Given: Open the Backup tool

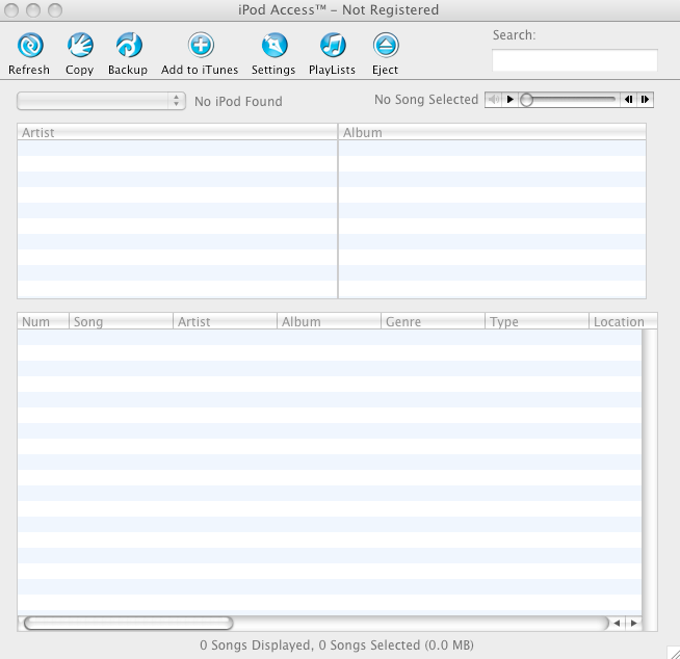Looking at the screenshot, I should (129, 45).
